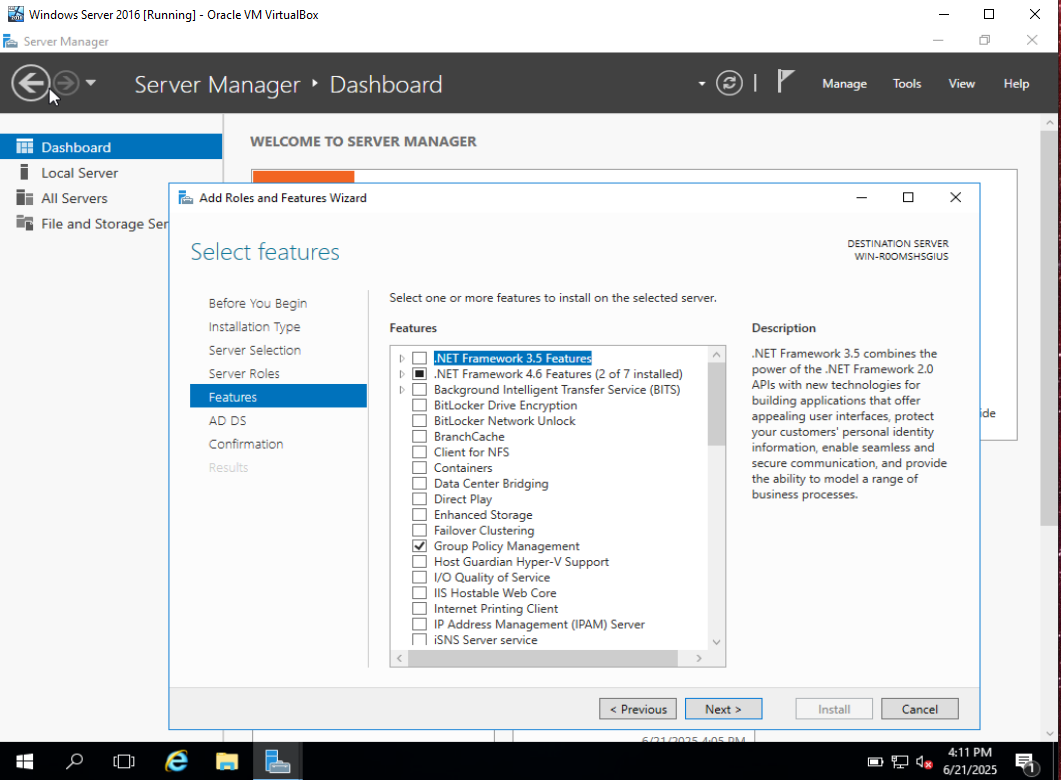1061x780 pixels.
Task: Toggle the .NET Framework 4.6 Features checkbox
Action: click(x=420, y=373)
